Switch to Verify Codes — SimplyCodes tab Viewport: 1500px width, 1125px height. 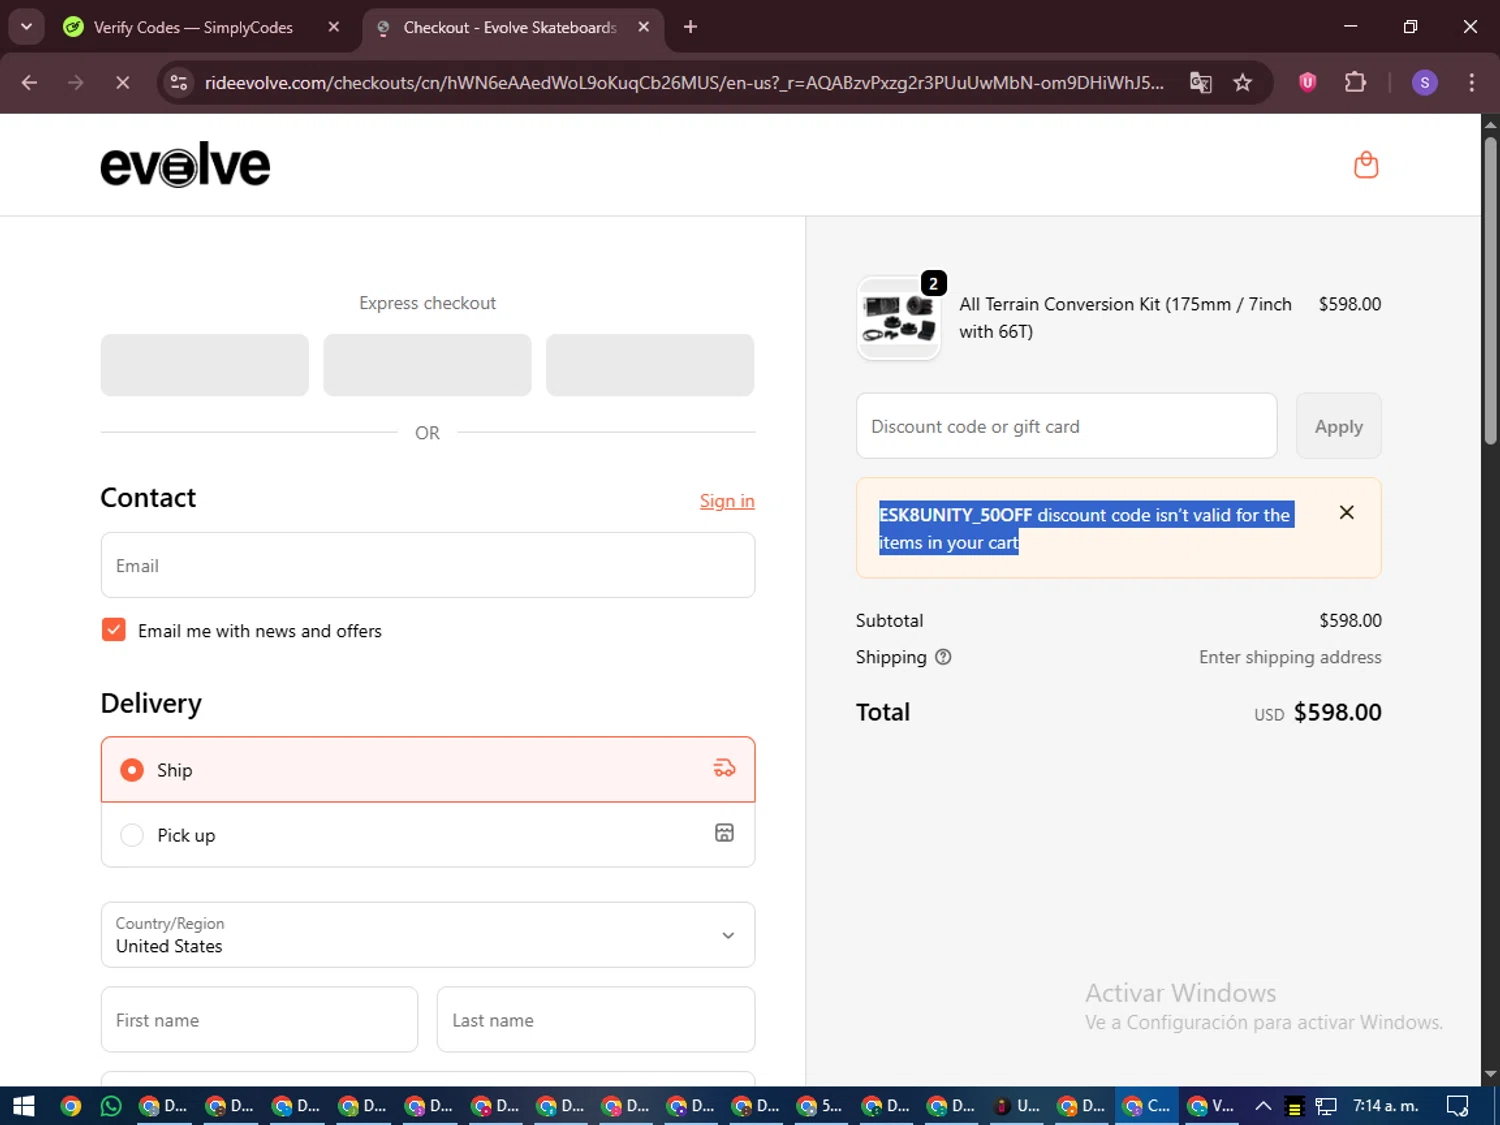[192, 27]
